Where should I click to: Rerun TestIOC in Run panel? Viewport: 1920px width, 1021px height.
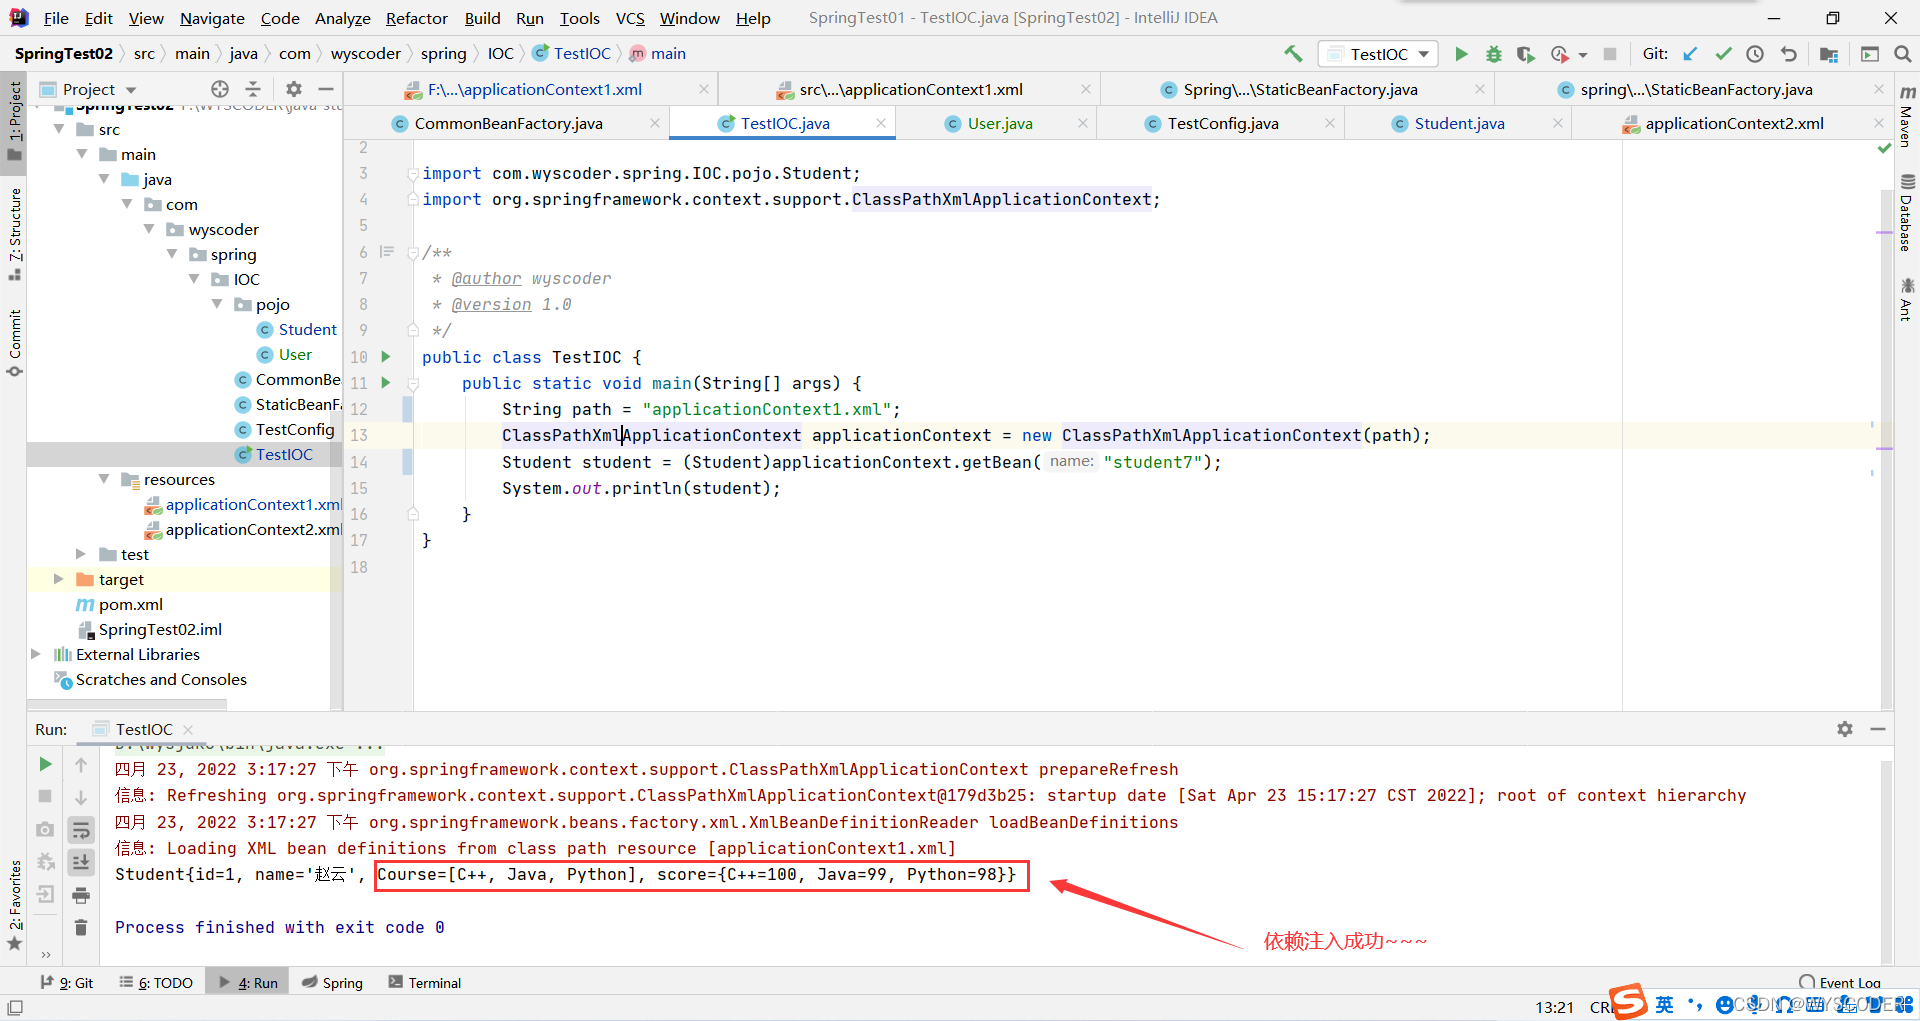coord(45,765)
